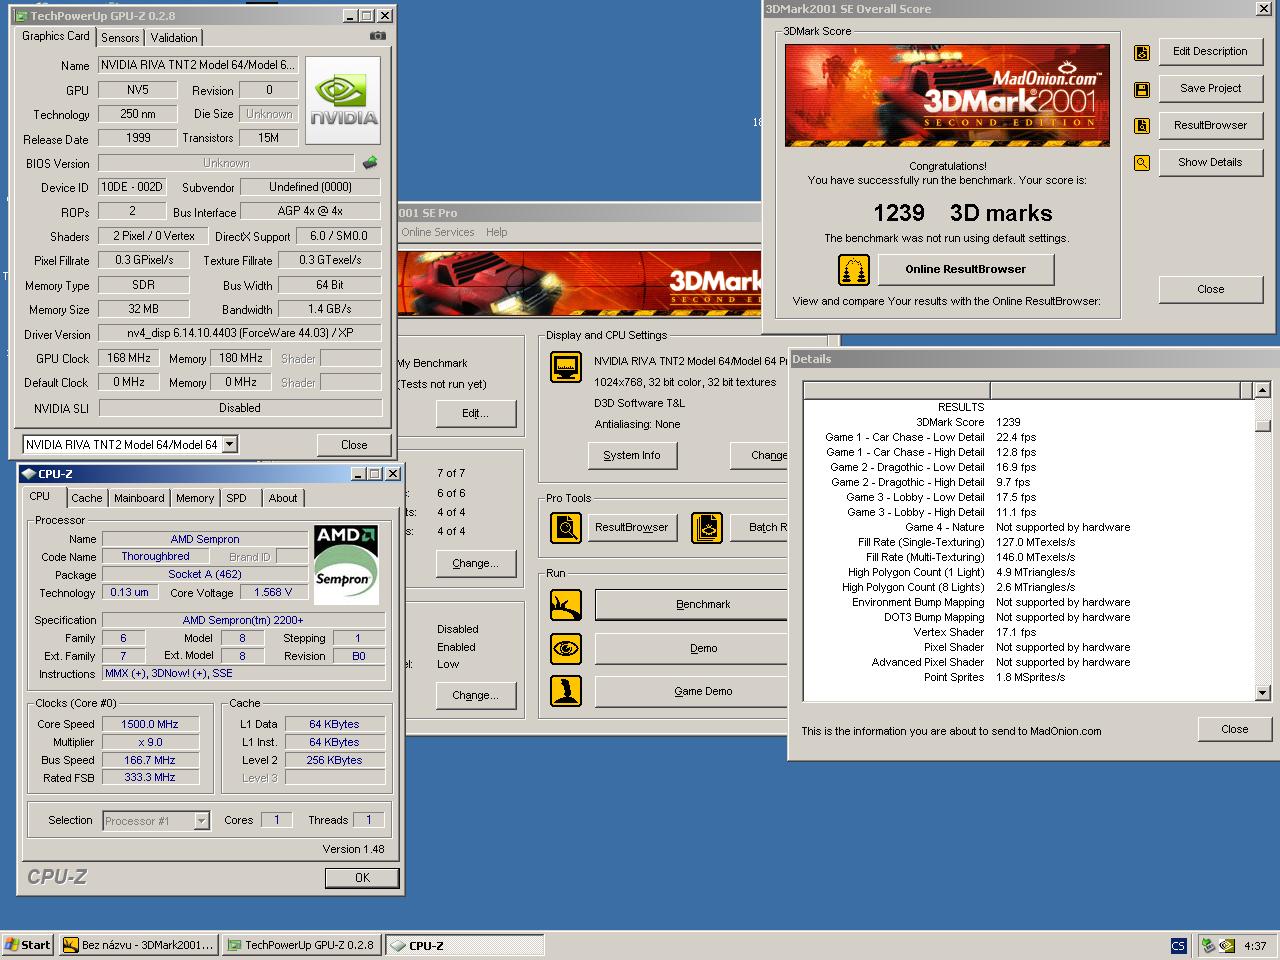This screenshot has height=960, width=1280.
Task: Click the Show Details magnifier icon
Action: 1142,163
